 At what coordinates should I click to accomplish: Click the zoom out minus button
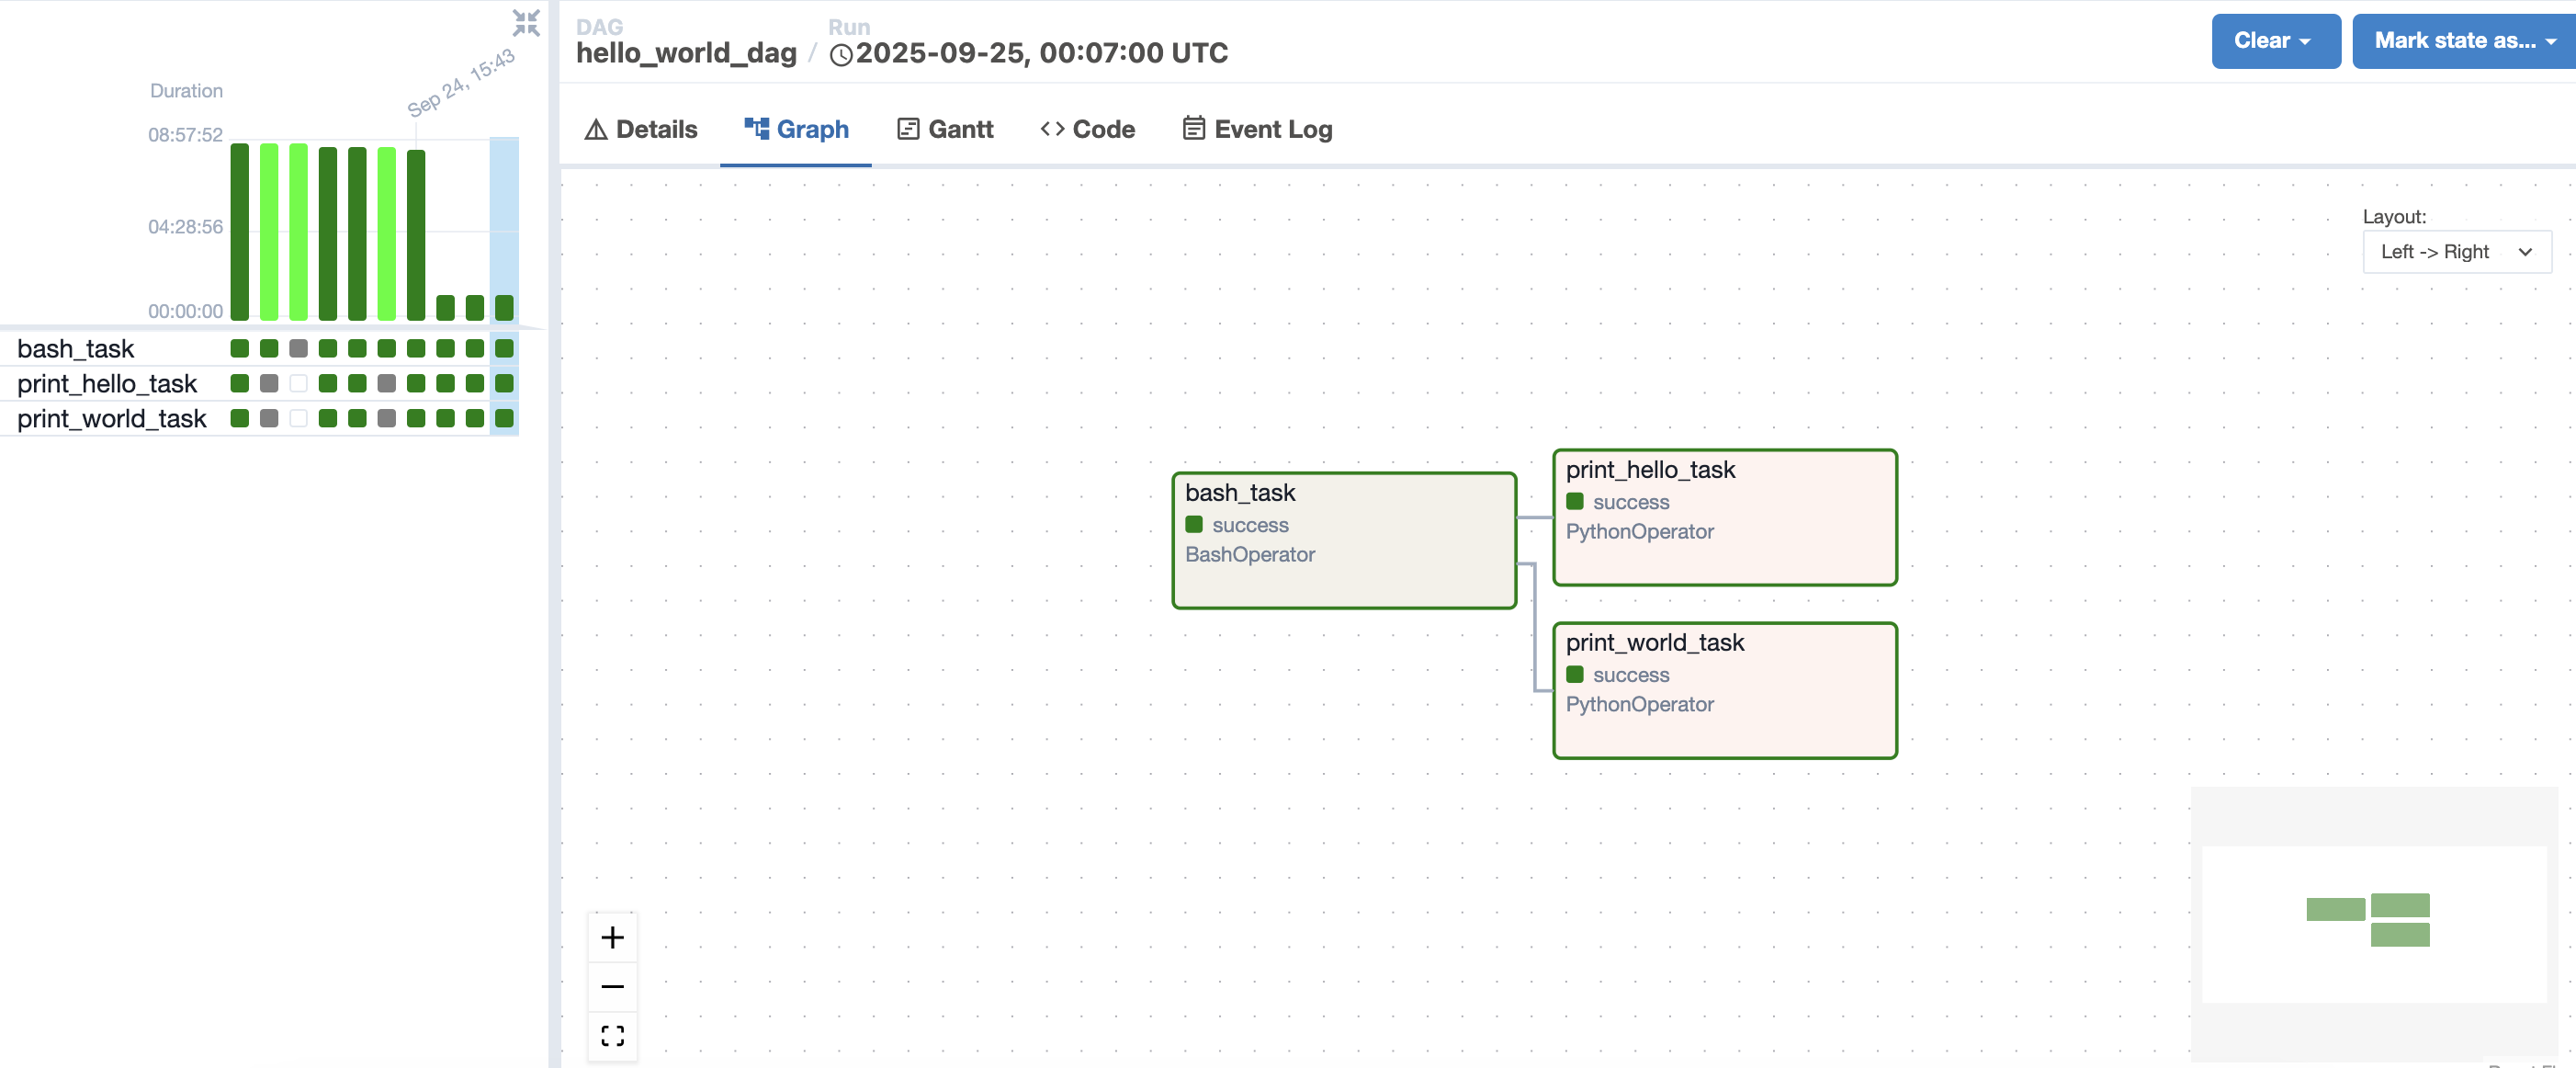click(612, 986)
